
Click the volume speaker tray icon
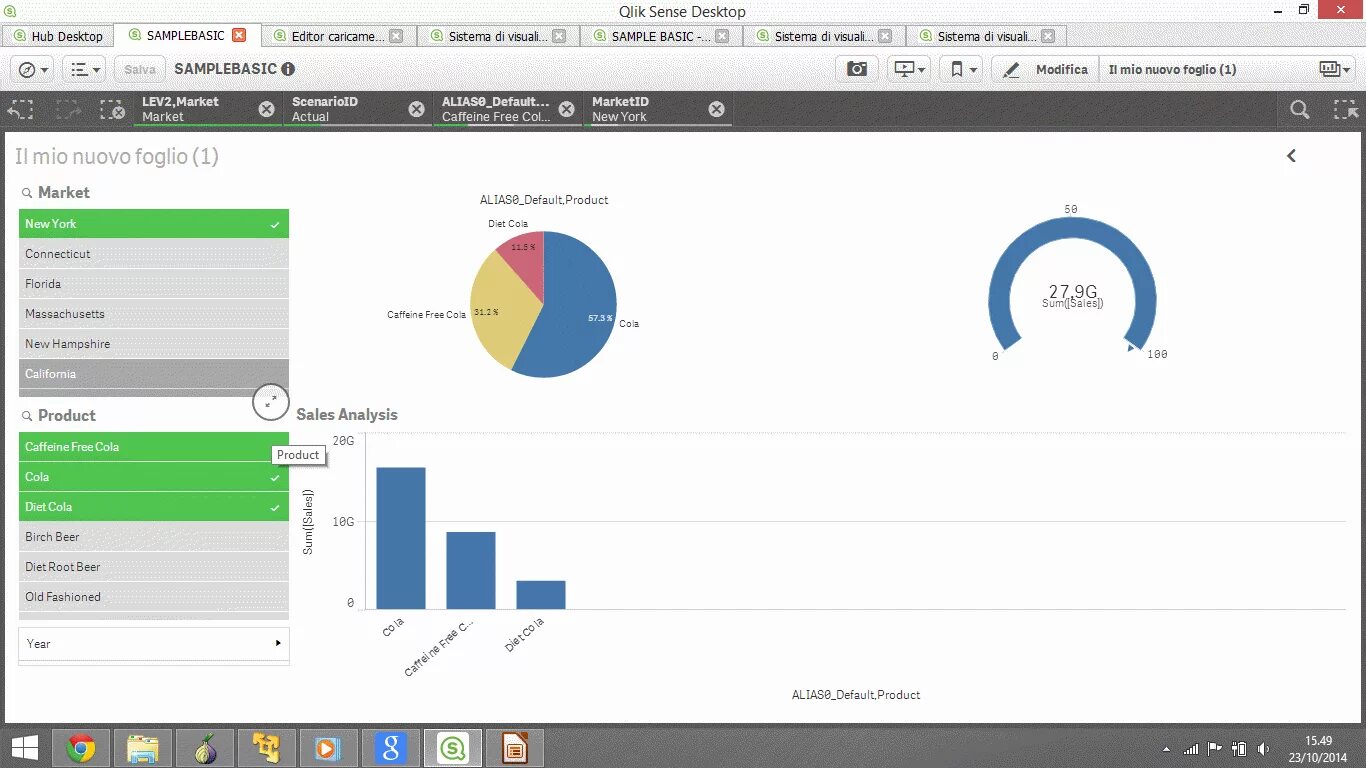click(x=1263, y=748)
